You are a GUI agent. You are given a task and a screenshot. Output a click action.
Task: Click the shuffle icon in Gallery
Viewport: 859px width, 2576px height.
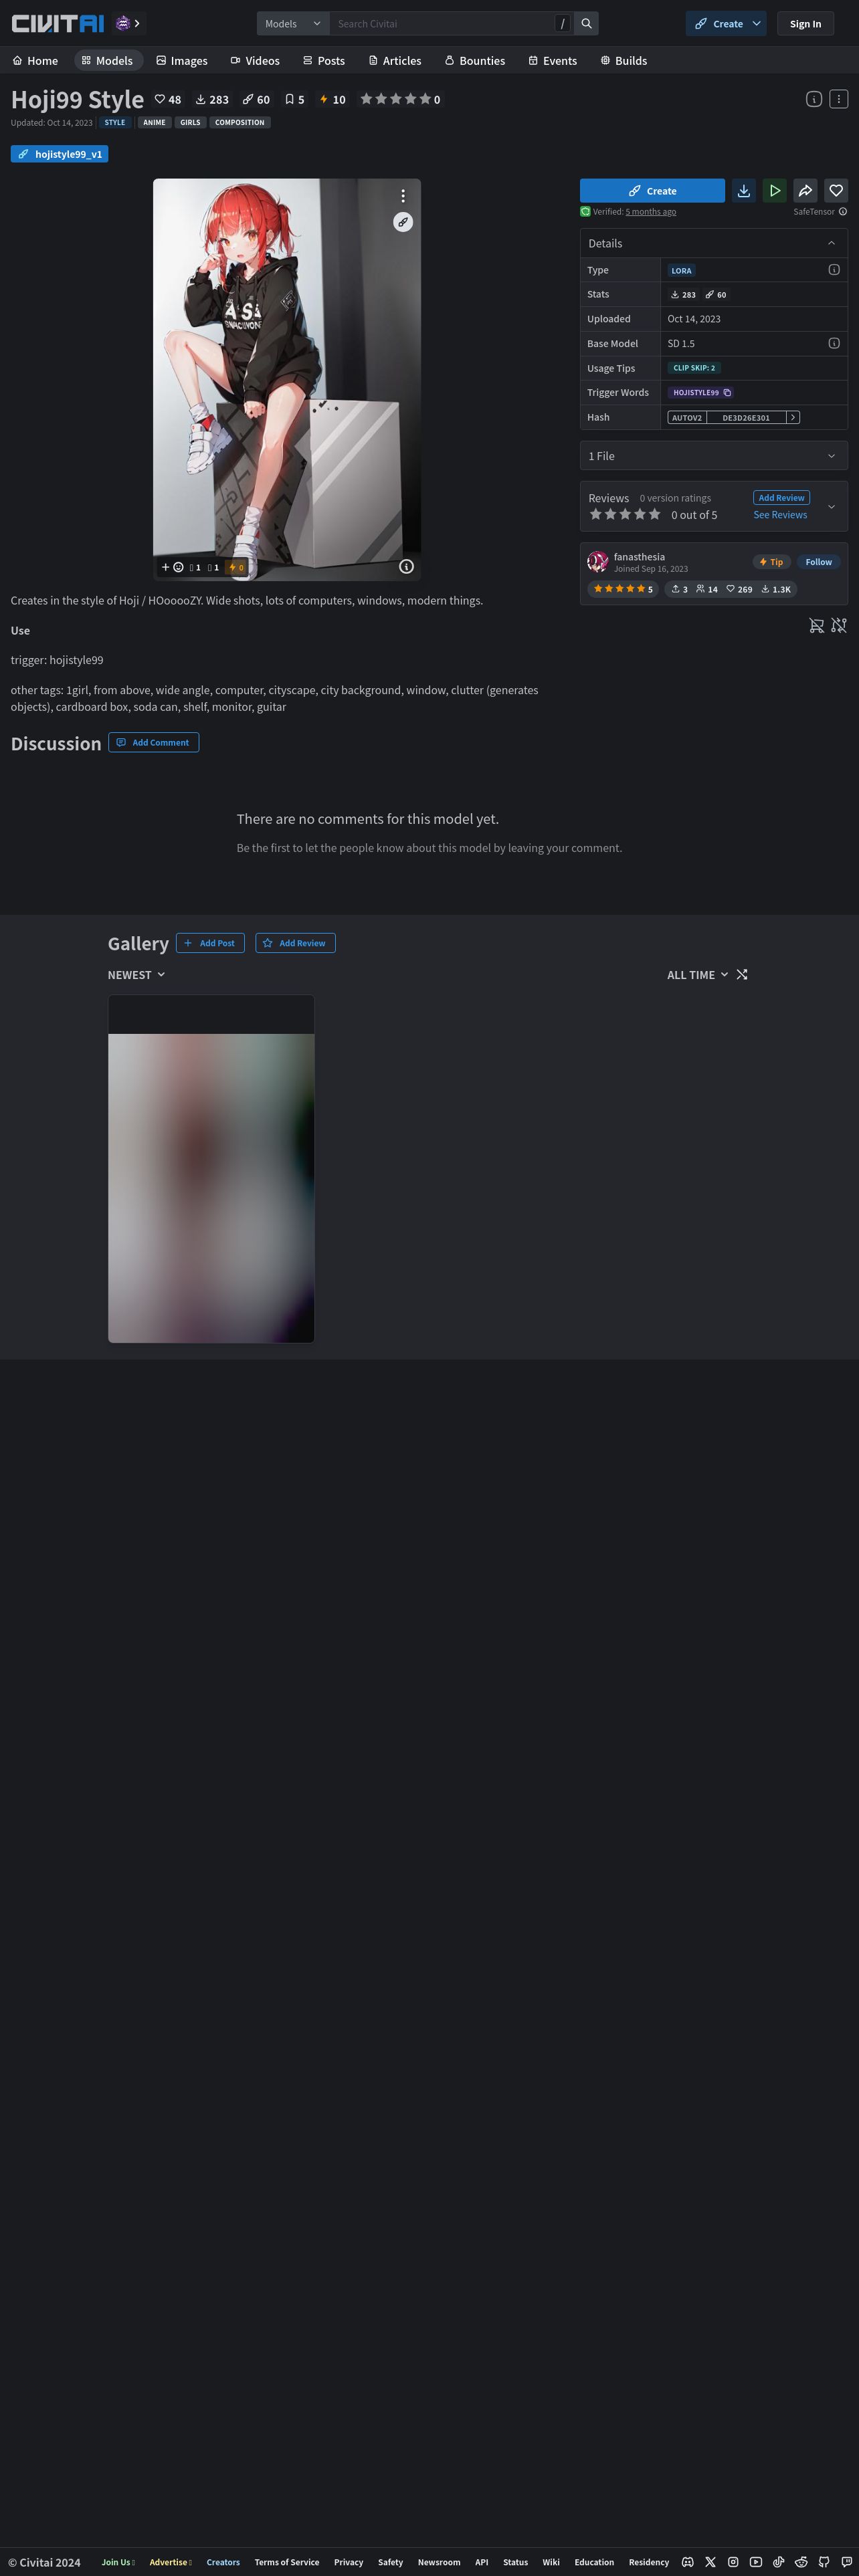[742, 975]
